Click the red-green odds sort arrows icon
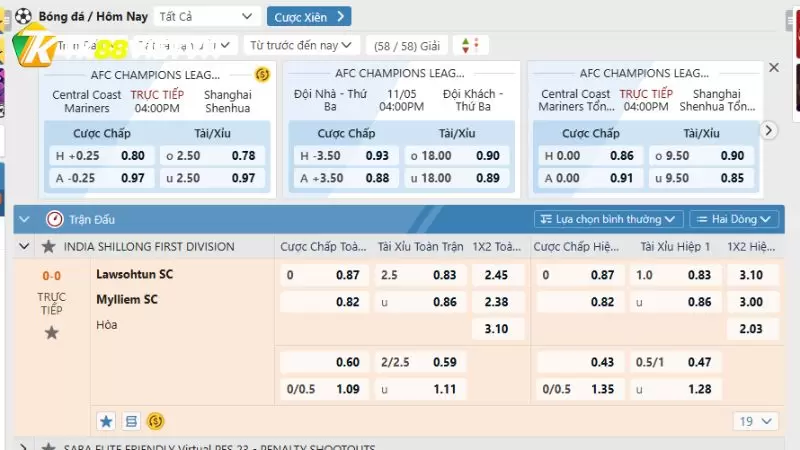 (470, 45)
